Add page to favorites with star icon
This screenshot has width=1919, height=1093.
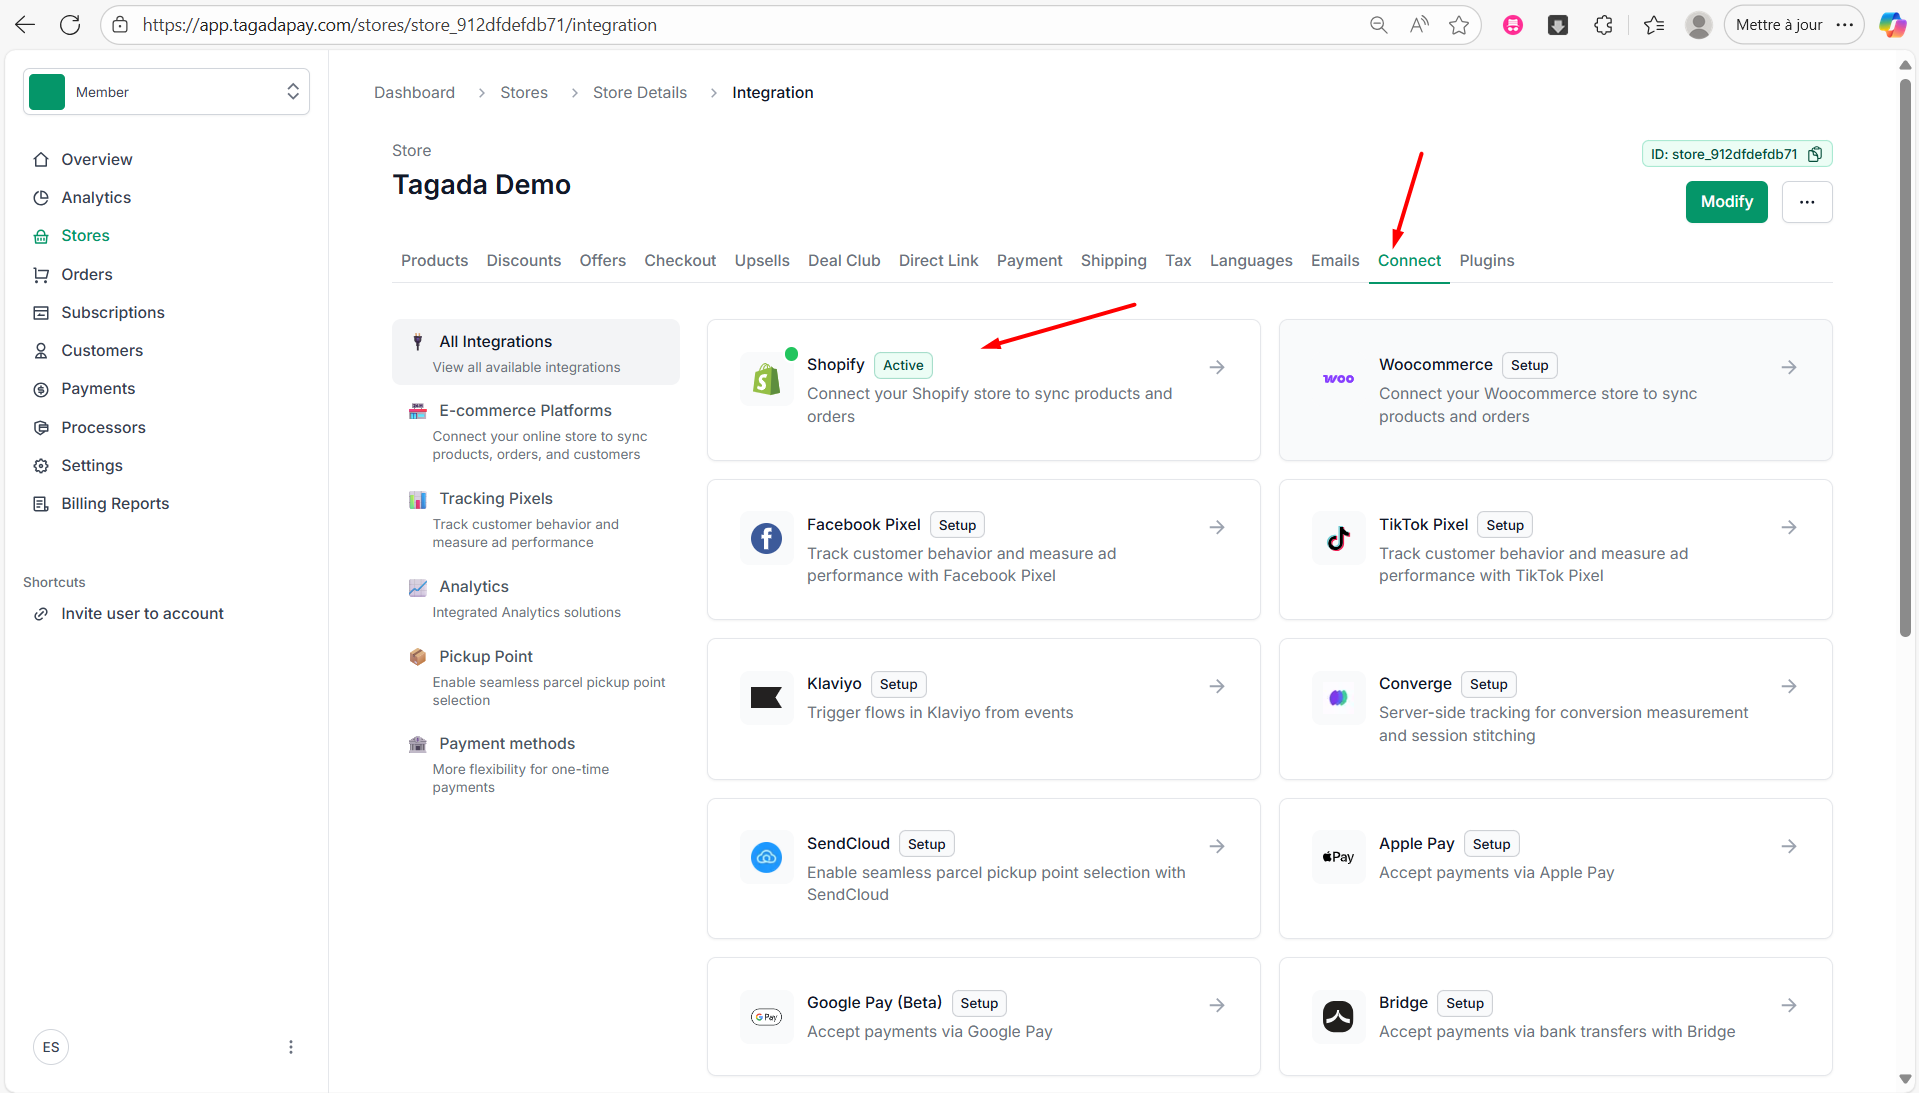click(x=1459, y=25)
